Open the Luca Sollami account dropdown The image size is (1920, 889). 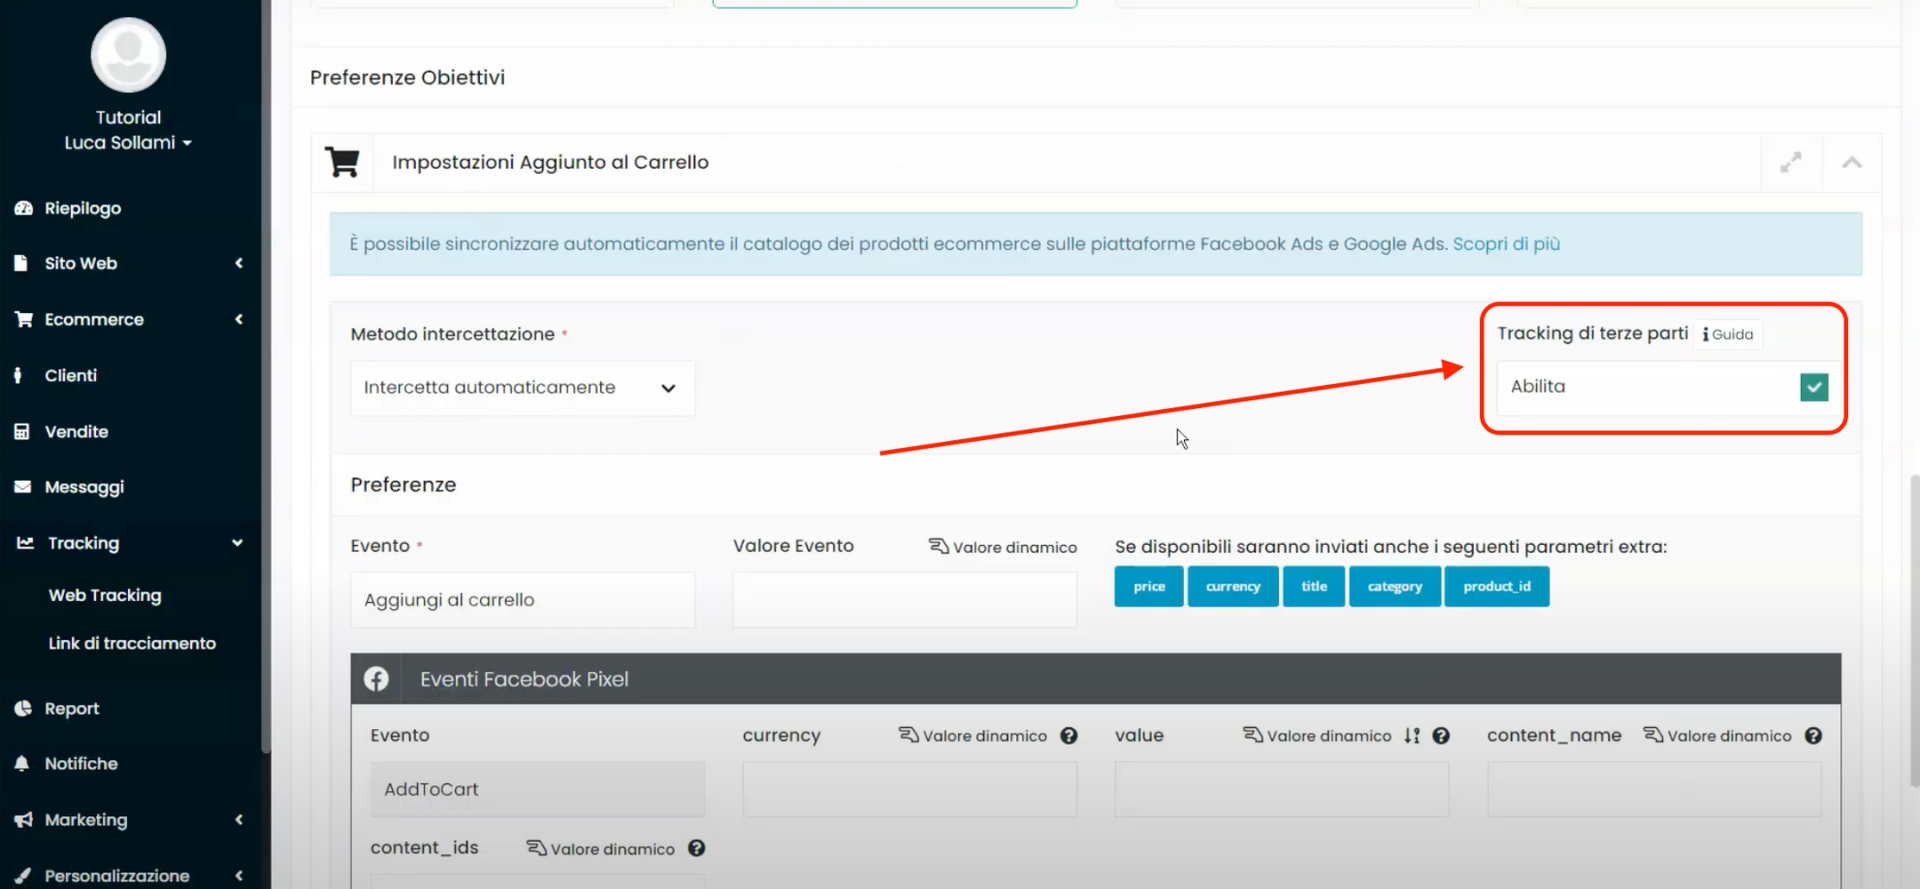pos(128,143)
